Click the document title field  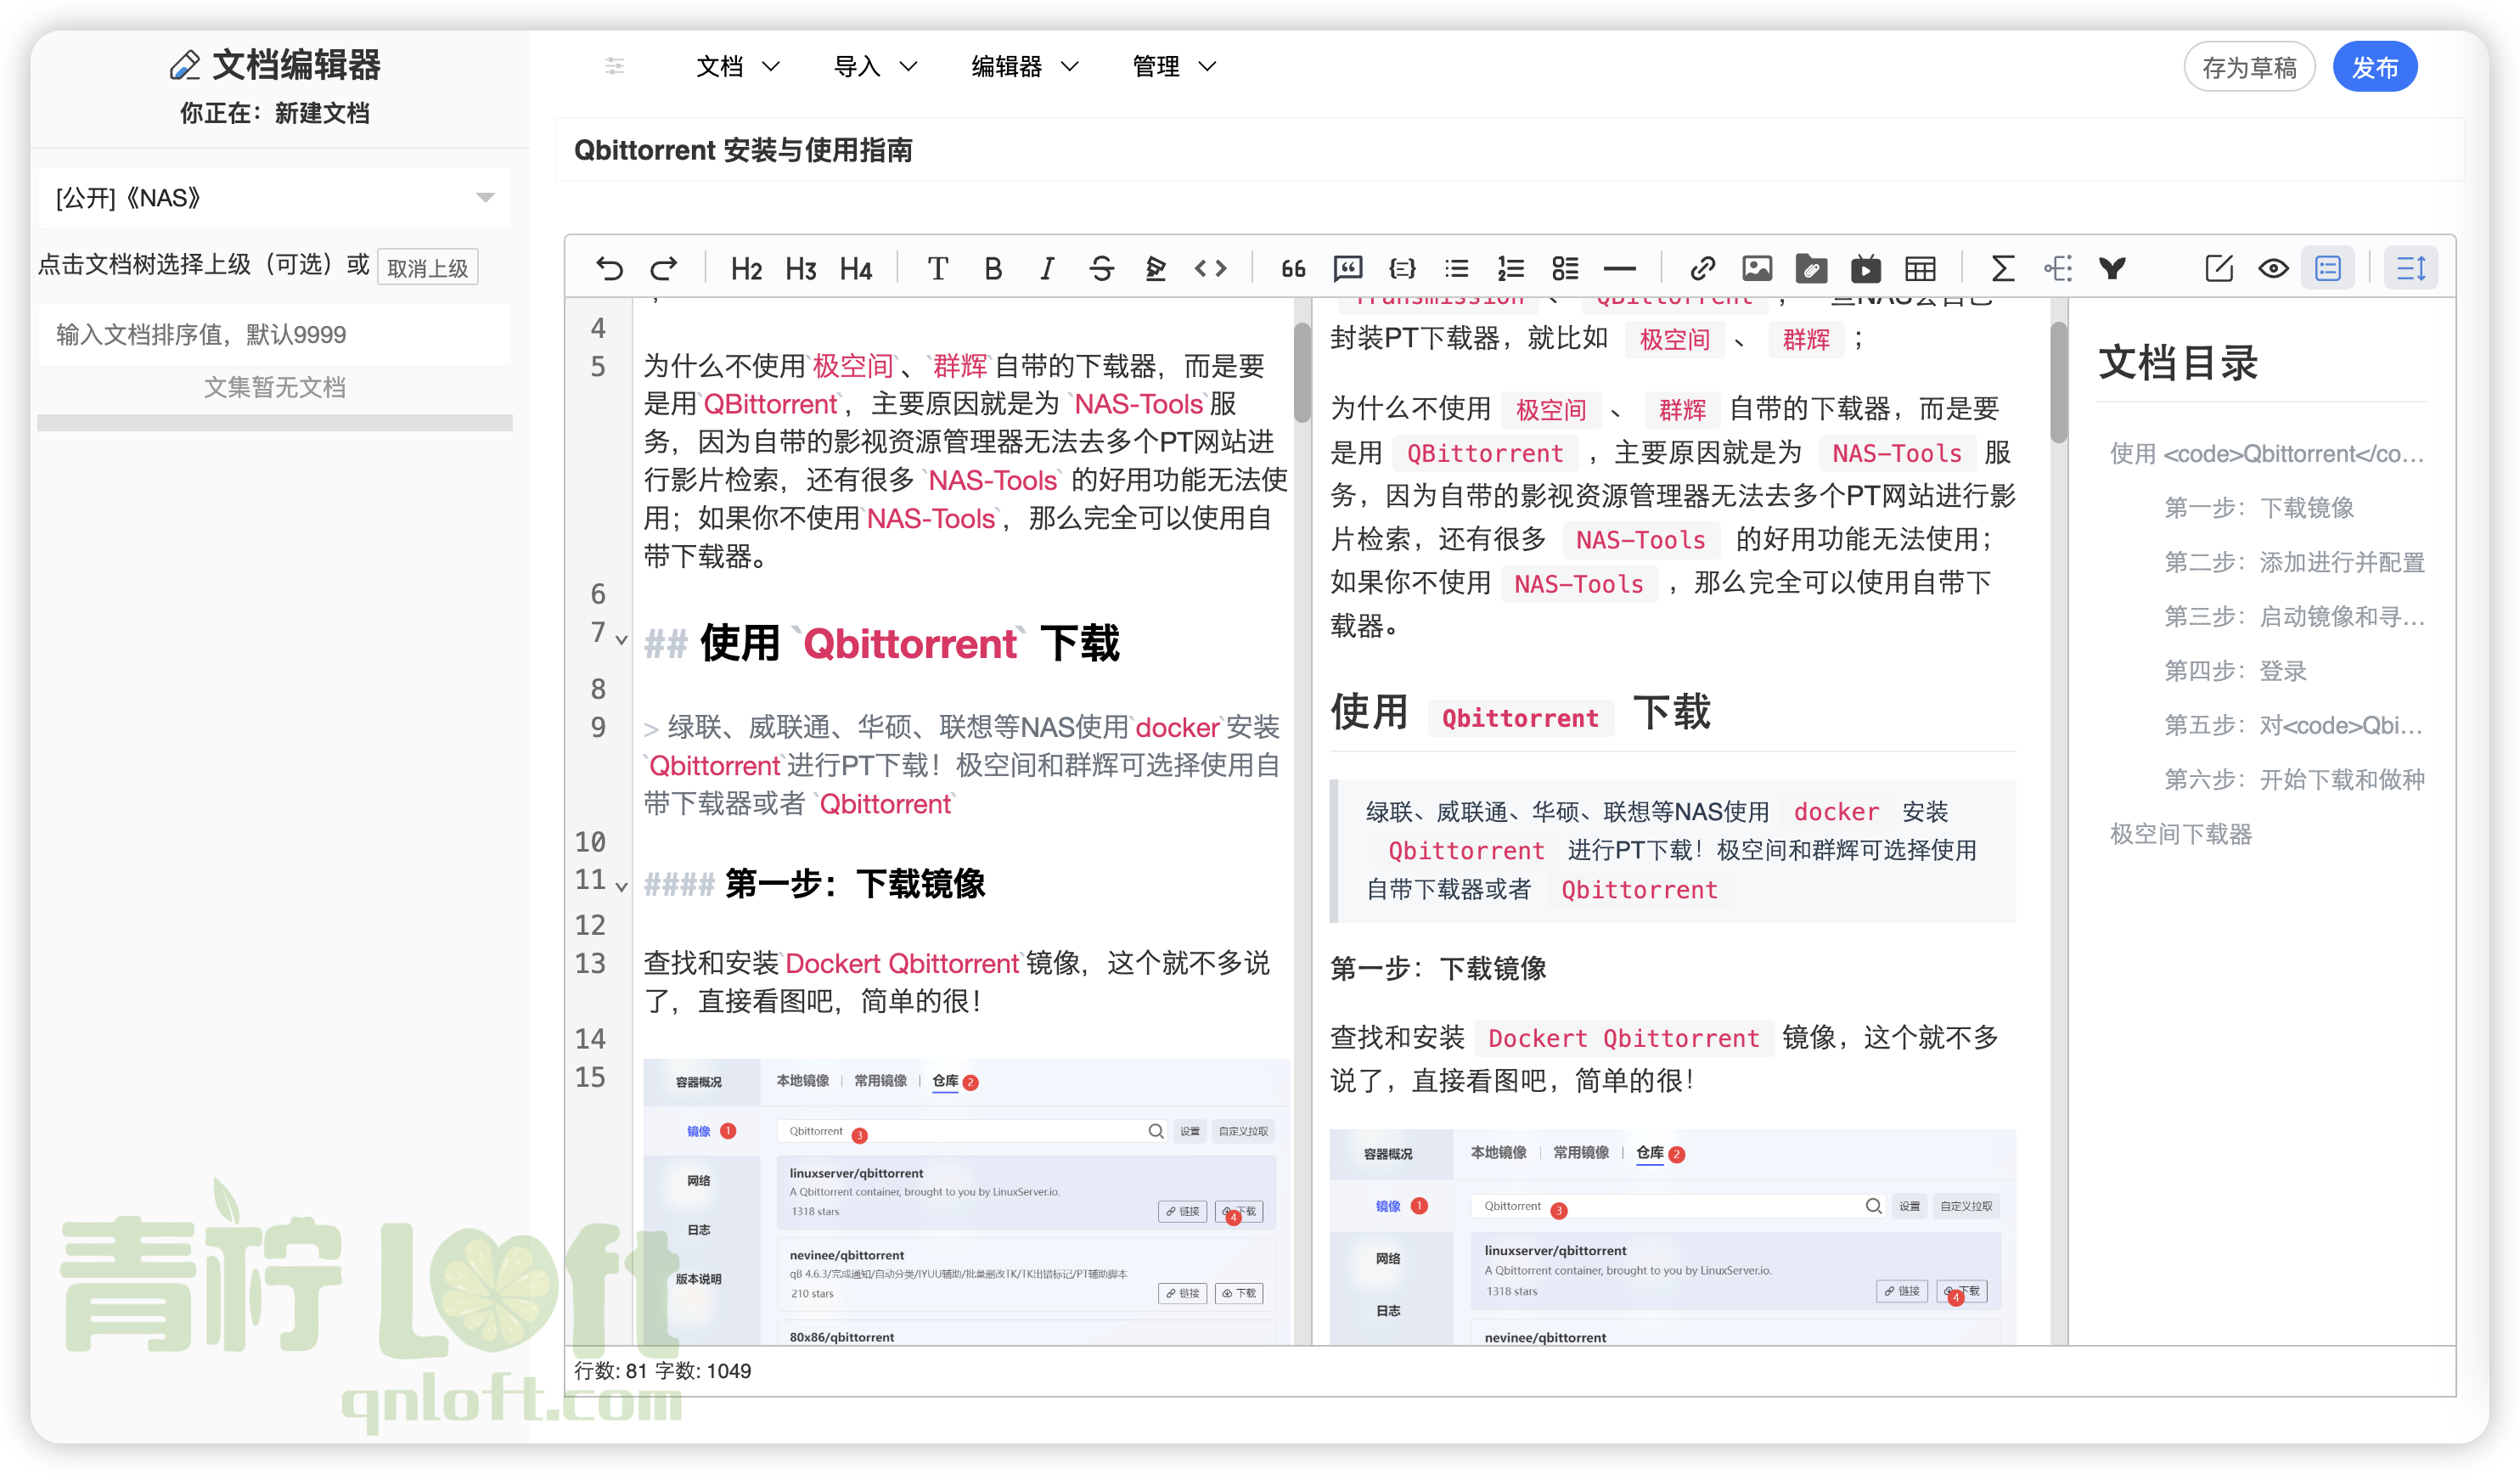(1510, 150)
